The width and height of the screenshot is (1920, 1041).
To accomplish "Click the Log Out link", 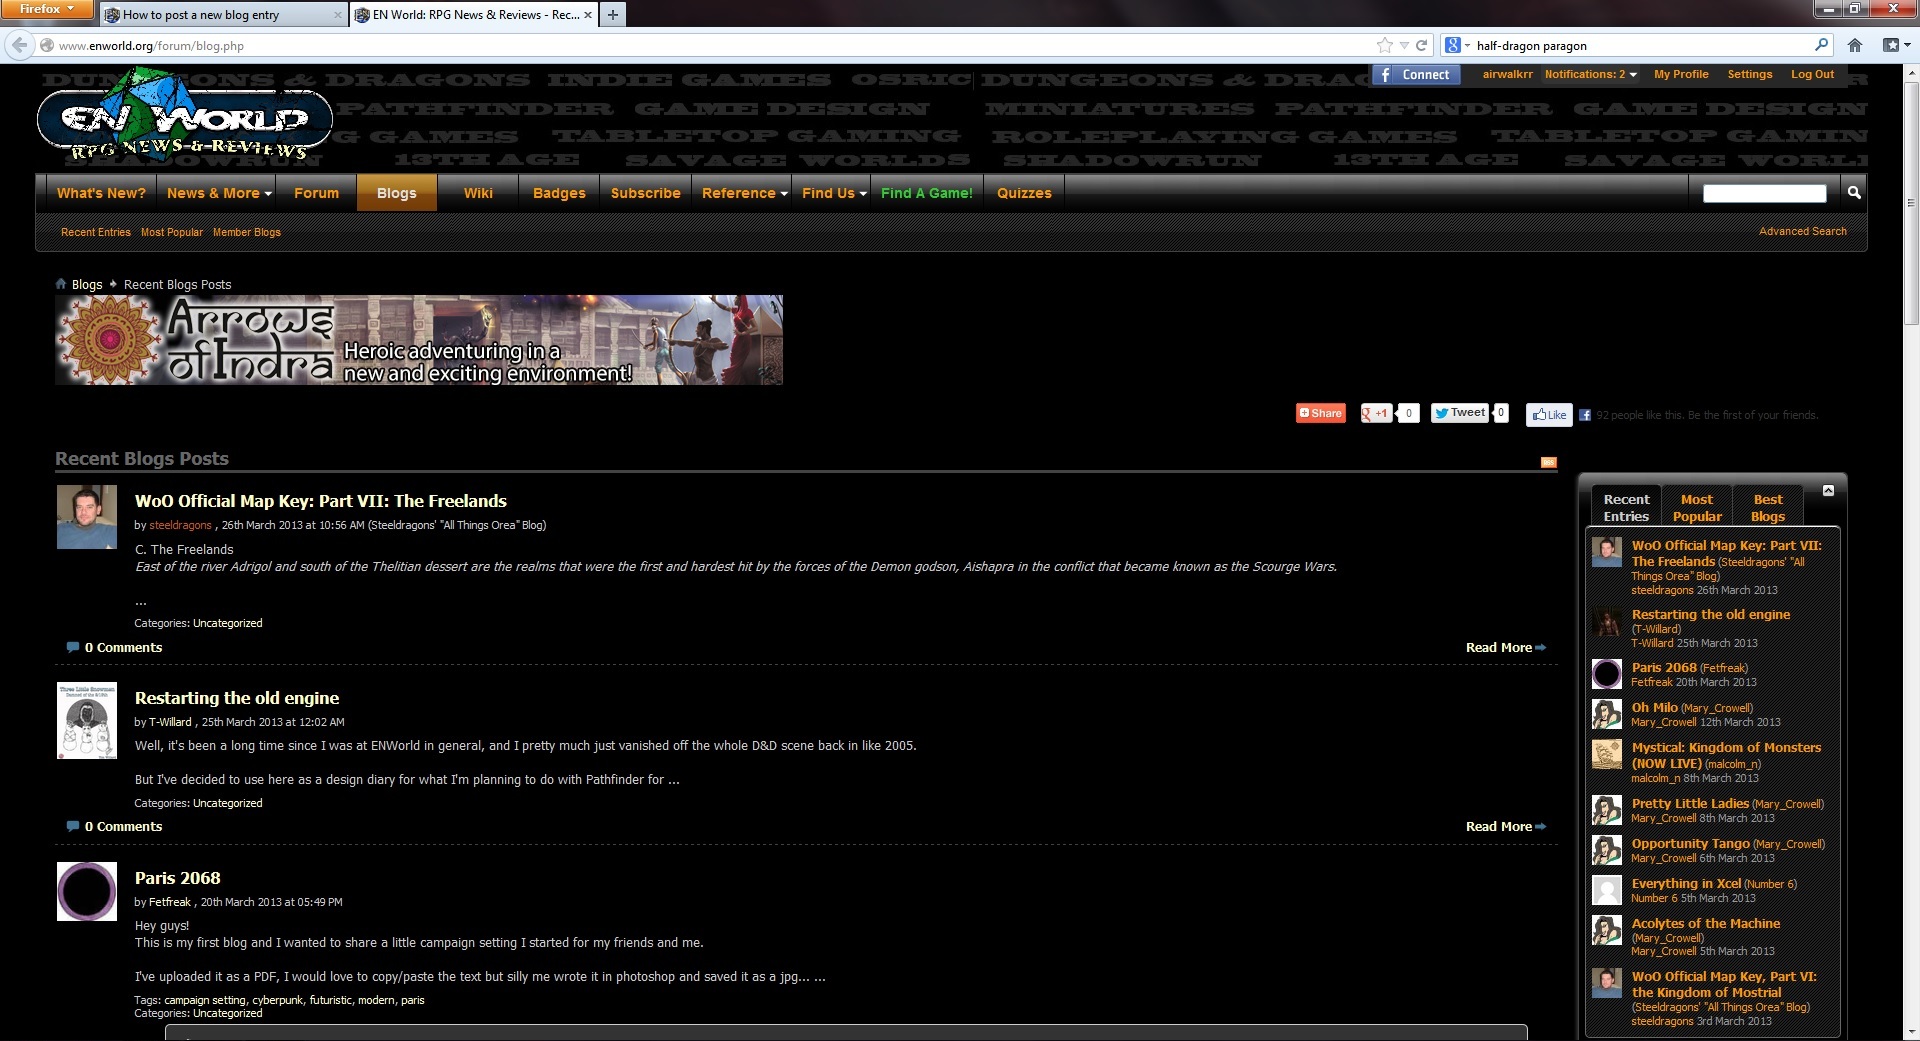I will coord(1812,74).
